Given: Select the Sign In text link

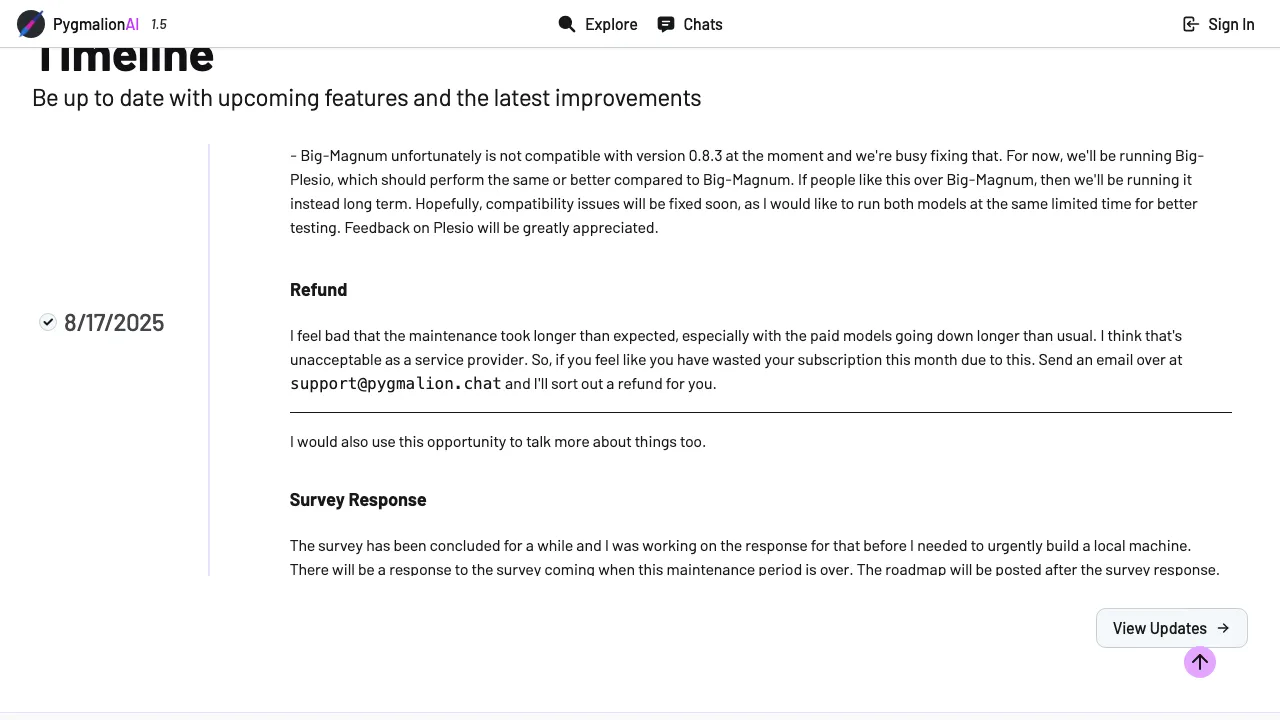Looking at the screenshot, I should pos(1231,24).
